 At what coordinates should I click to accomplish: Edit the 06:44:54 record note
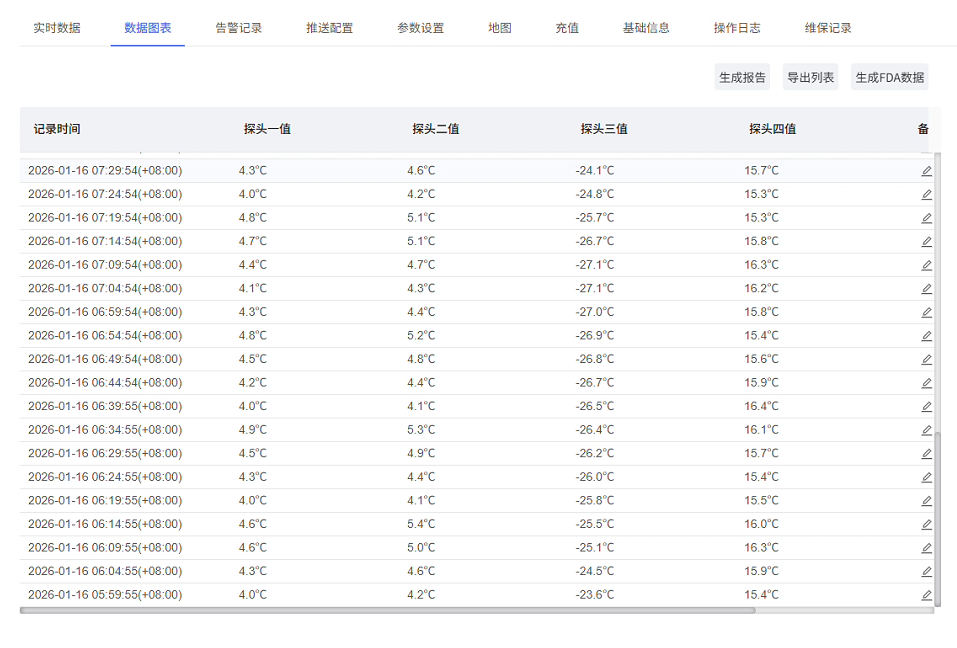point(926,383)
